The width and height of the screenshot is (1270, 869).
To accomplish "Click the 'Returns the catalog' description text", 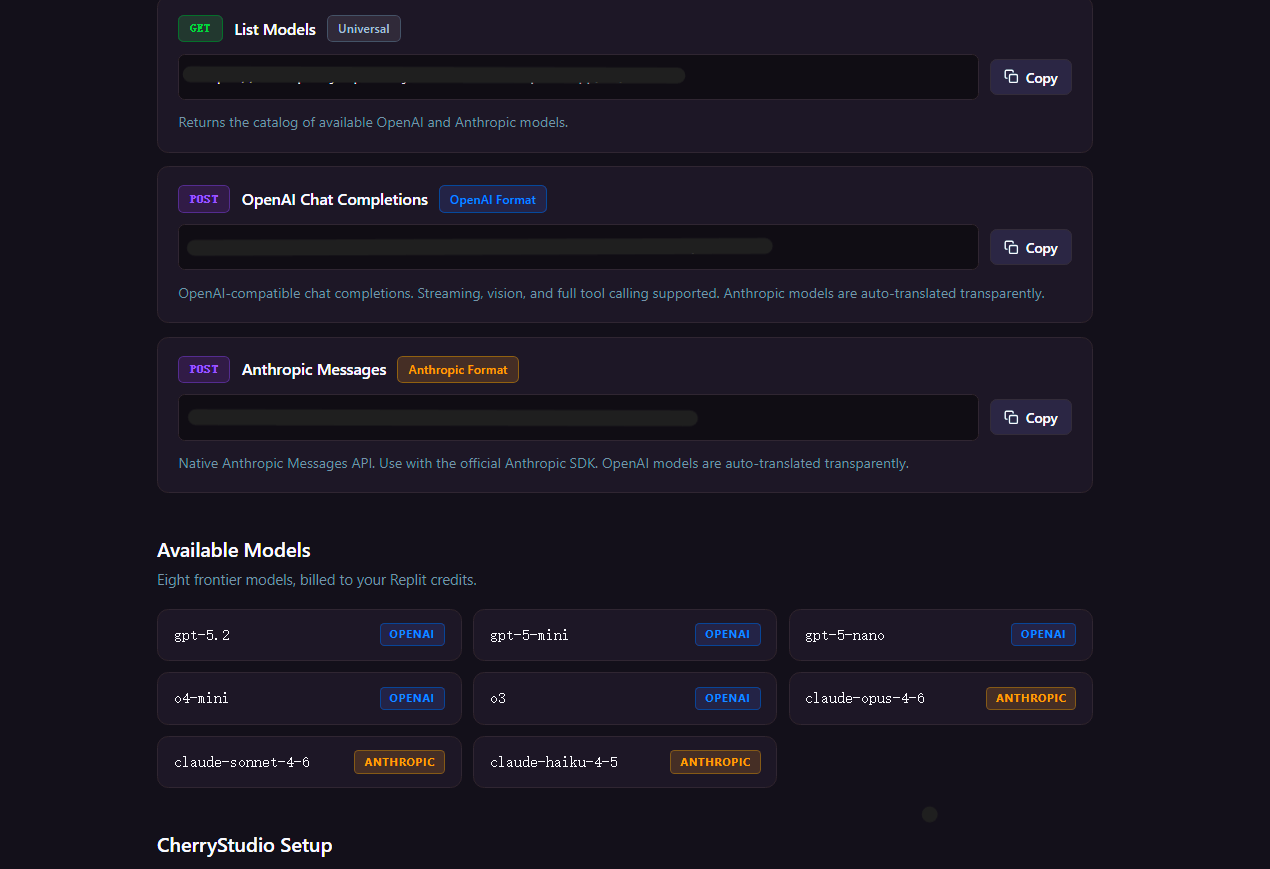I will (x=373, y=122).
